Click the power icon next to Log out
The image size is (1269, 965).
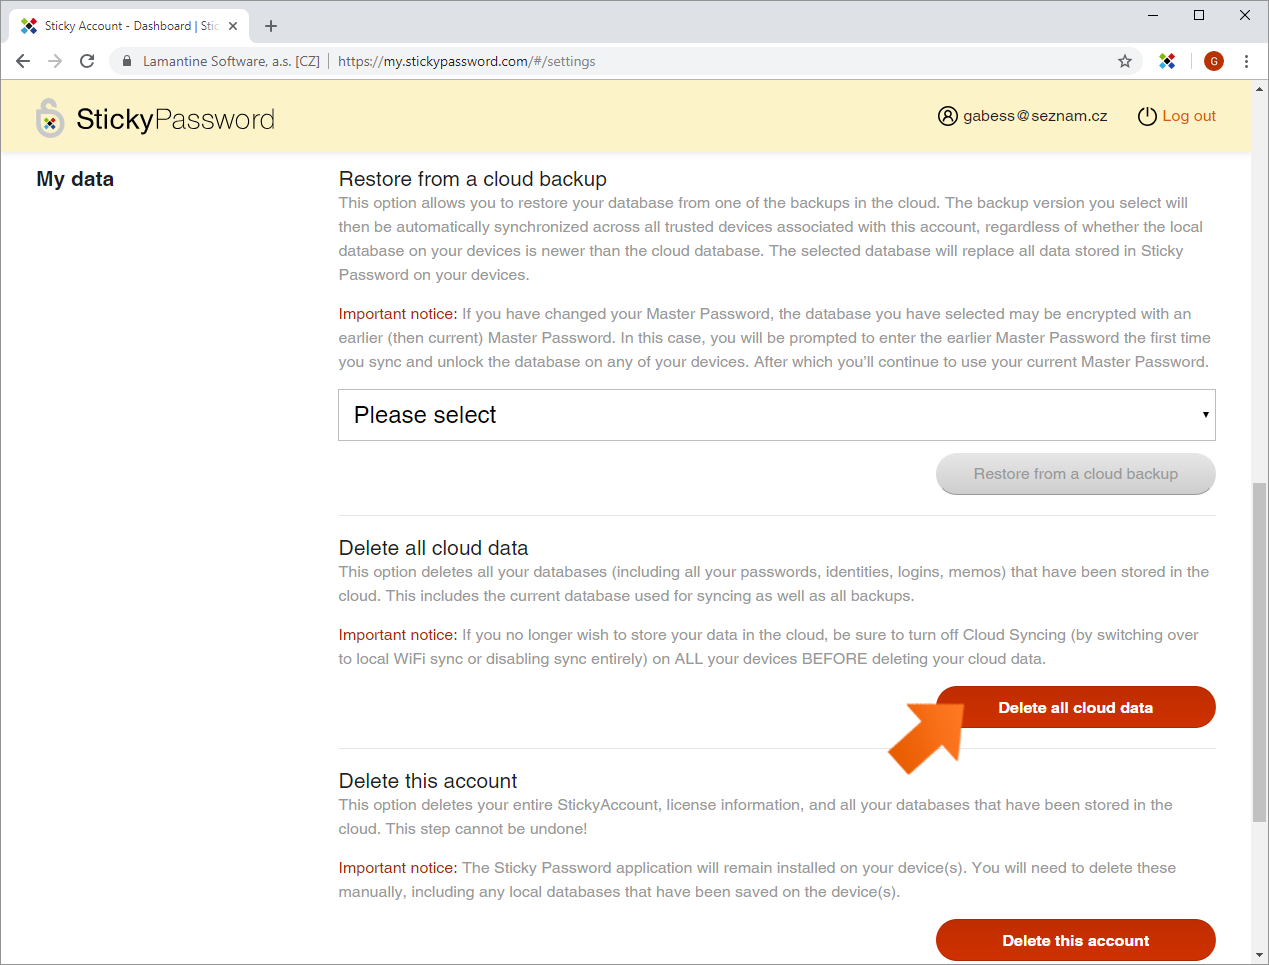coord(1147,116)
